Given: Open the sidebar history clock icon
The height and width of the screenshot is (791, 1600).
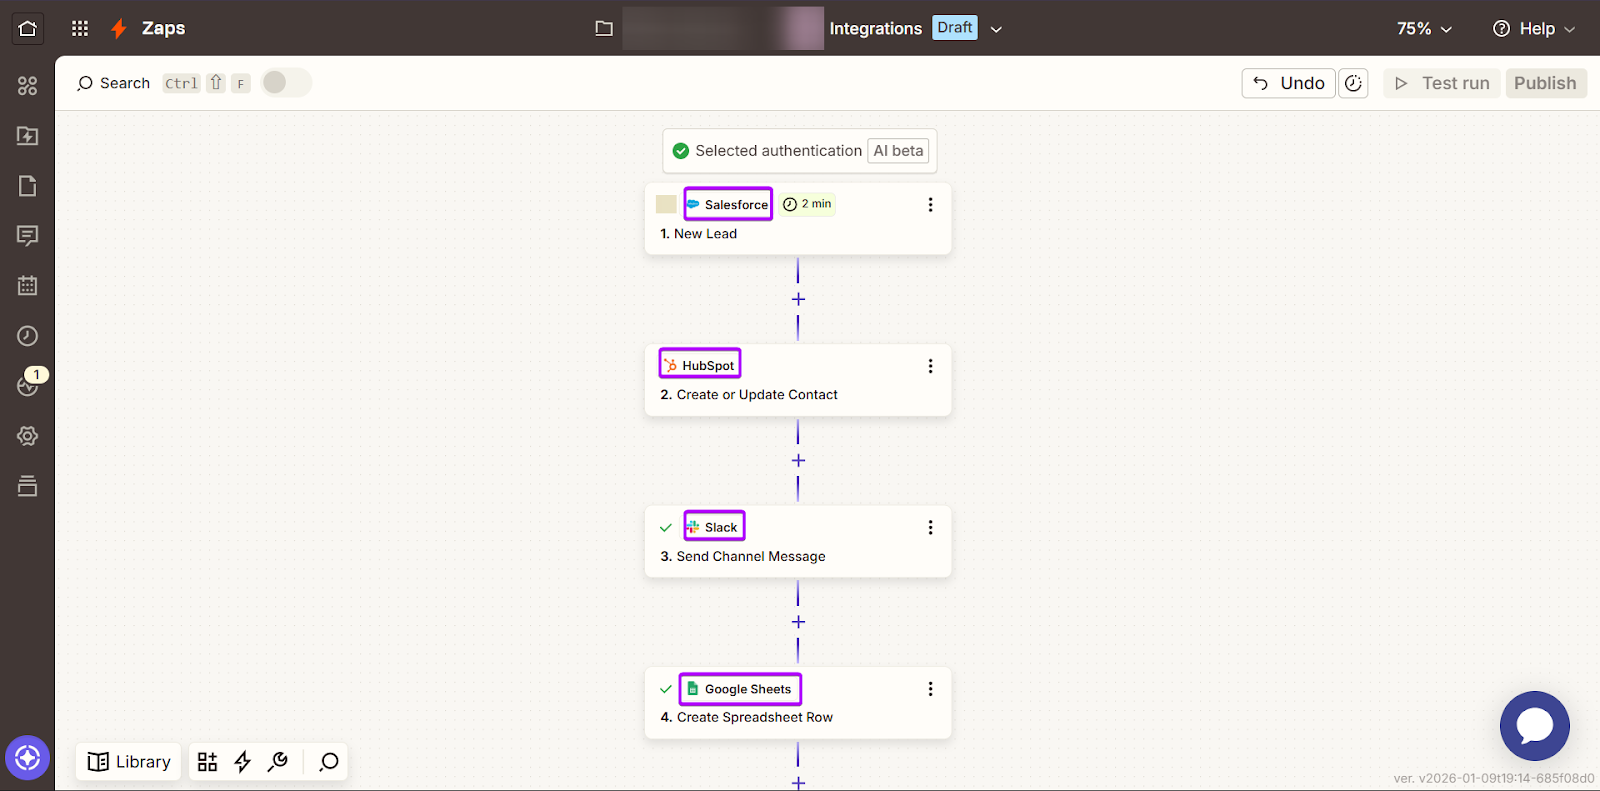Looking at the screenshot, I should (x=28, y=336).
